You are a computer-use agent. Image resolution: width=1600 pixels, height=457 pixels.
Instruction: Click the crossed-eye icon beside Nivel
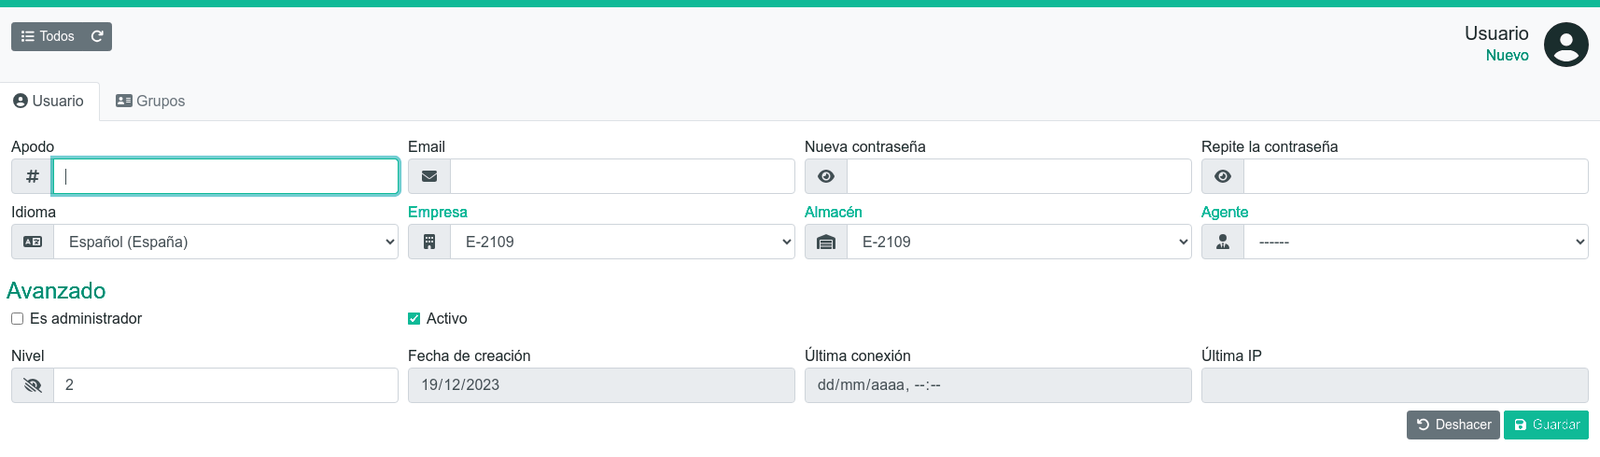(32, 385)
